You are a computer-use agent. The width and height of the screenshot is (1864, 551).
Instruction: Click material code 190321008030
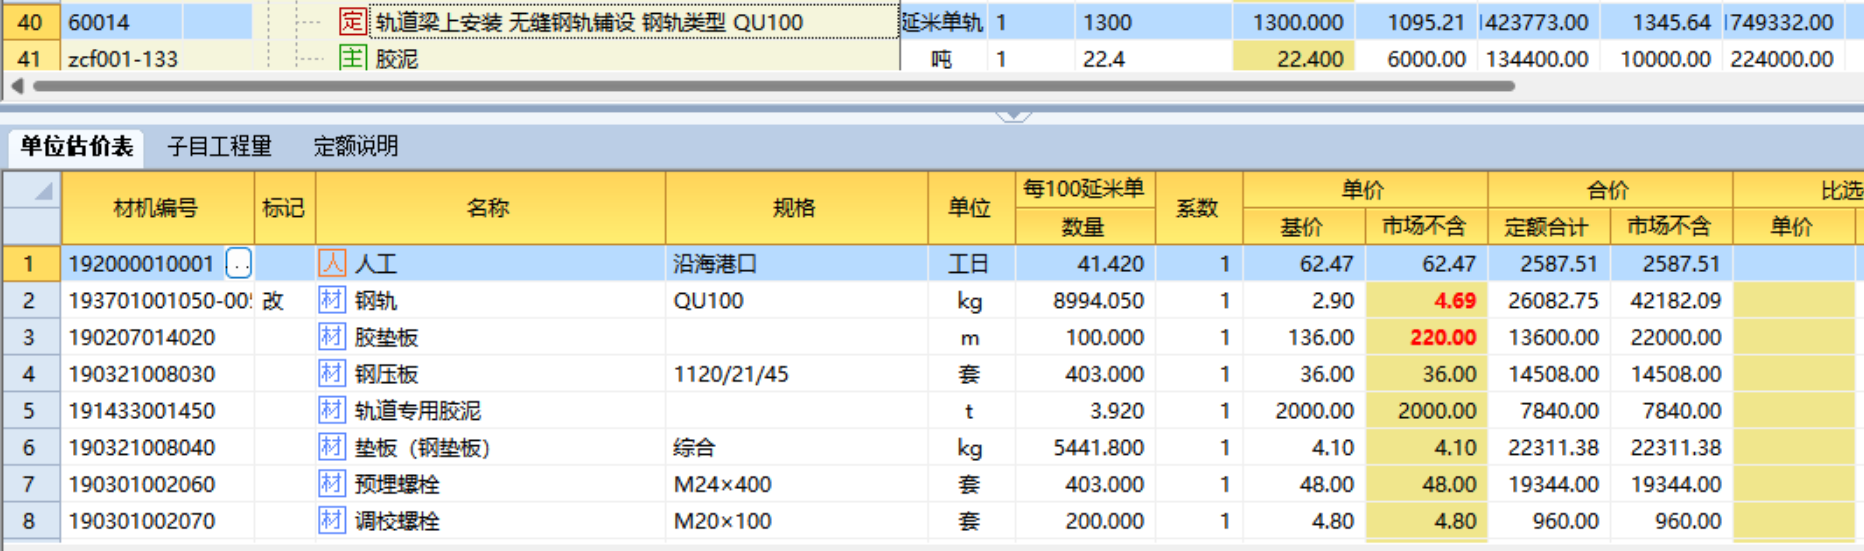tap(158, 373)
